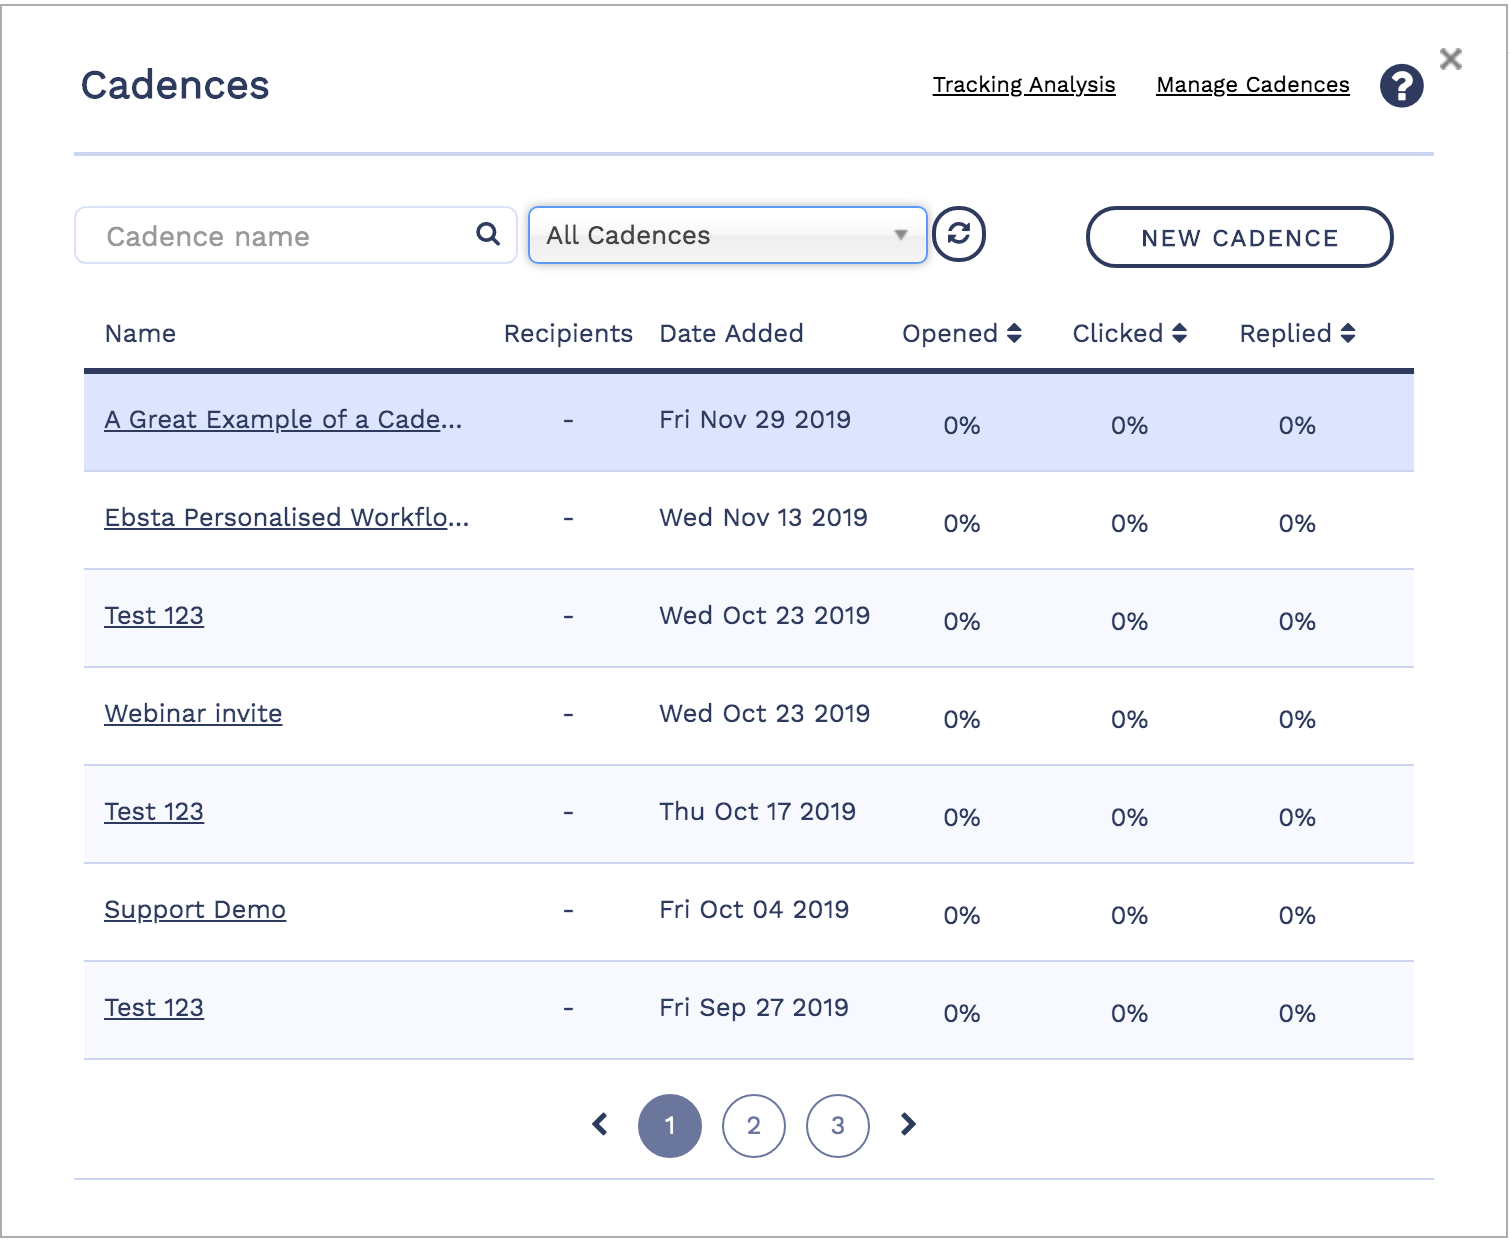The width and height of the screenshot is (1510, 1242).
Task: Open the All Cadences dropdown
Action: click(x=727, y=235)
